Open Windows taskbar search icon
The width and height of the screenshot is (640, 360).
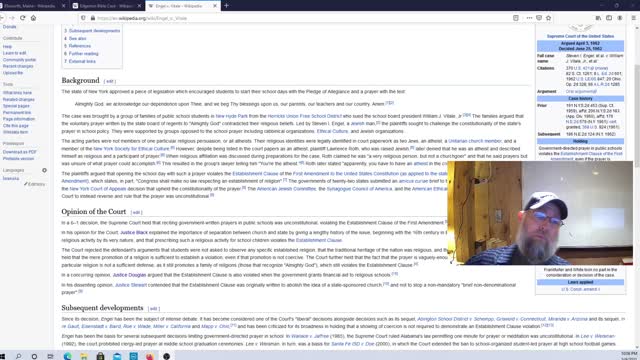(18, 356)
